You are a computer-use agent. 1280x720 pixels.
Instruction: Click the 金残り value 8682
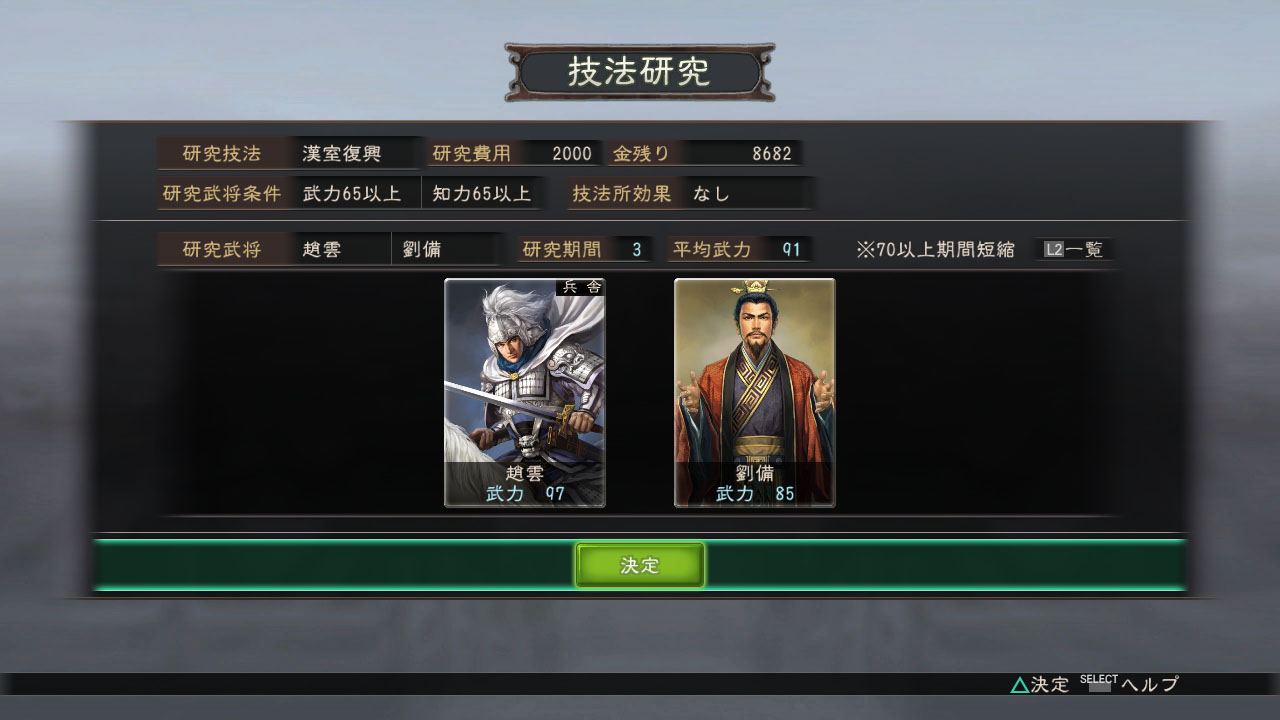(772, 154)
